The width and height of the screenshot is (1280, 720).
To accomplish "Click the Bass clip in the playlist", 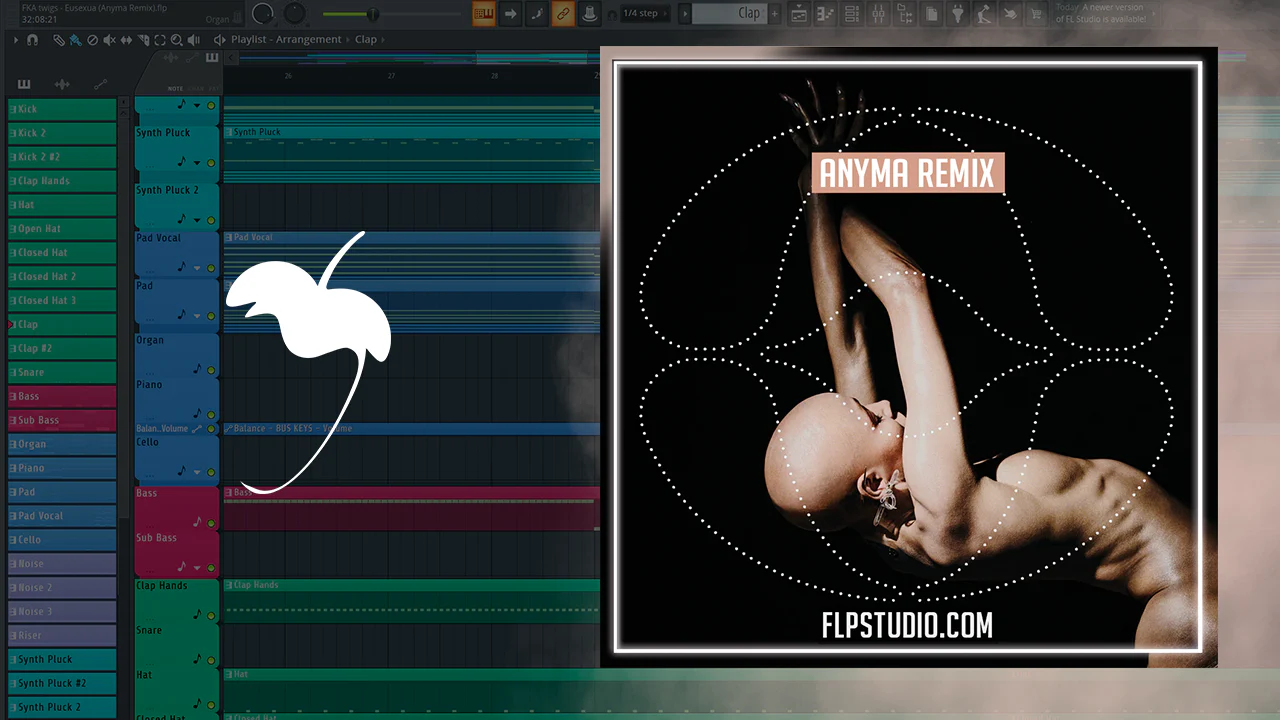I will point(411,508).
